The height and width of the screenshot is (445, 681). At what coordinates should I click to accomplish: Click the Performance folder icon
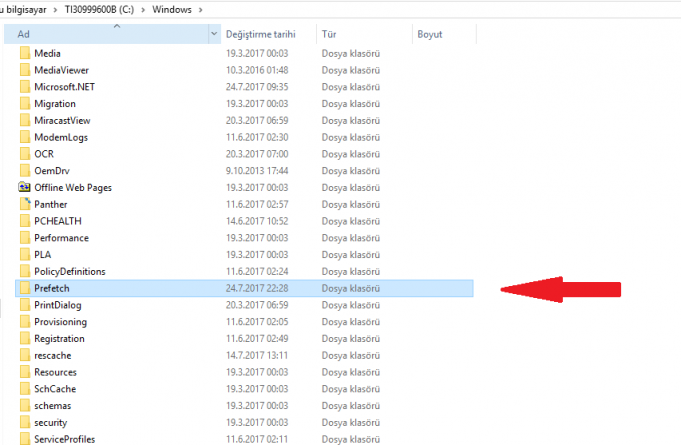tap(25, 238)
